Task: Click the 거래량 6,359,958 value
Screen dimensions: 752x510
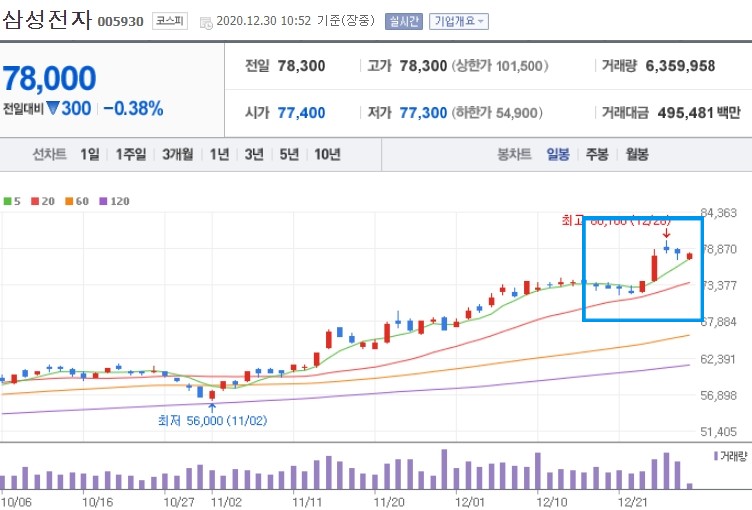Action: click(680, 66)
